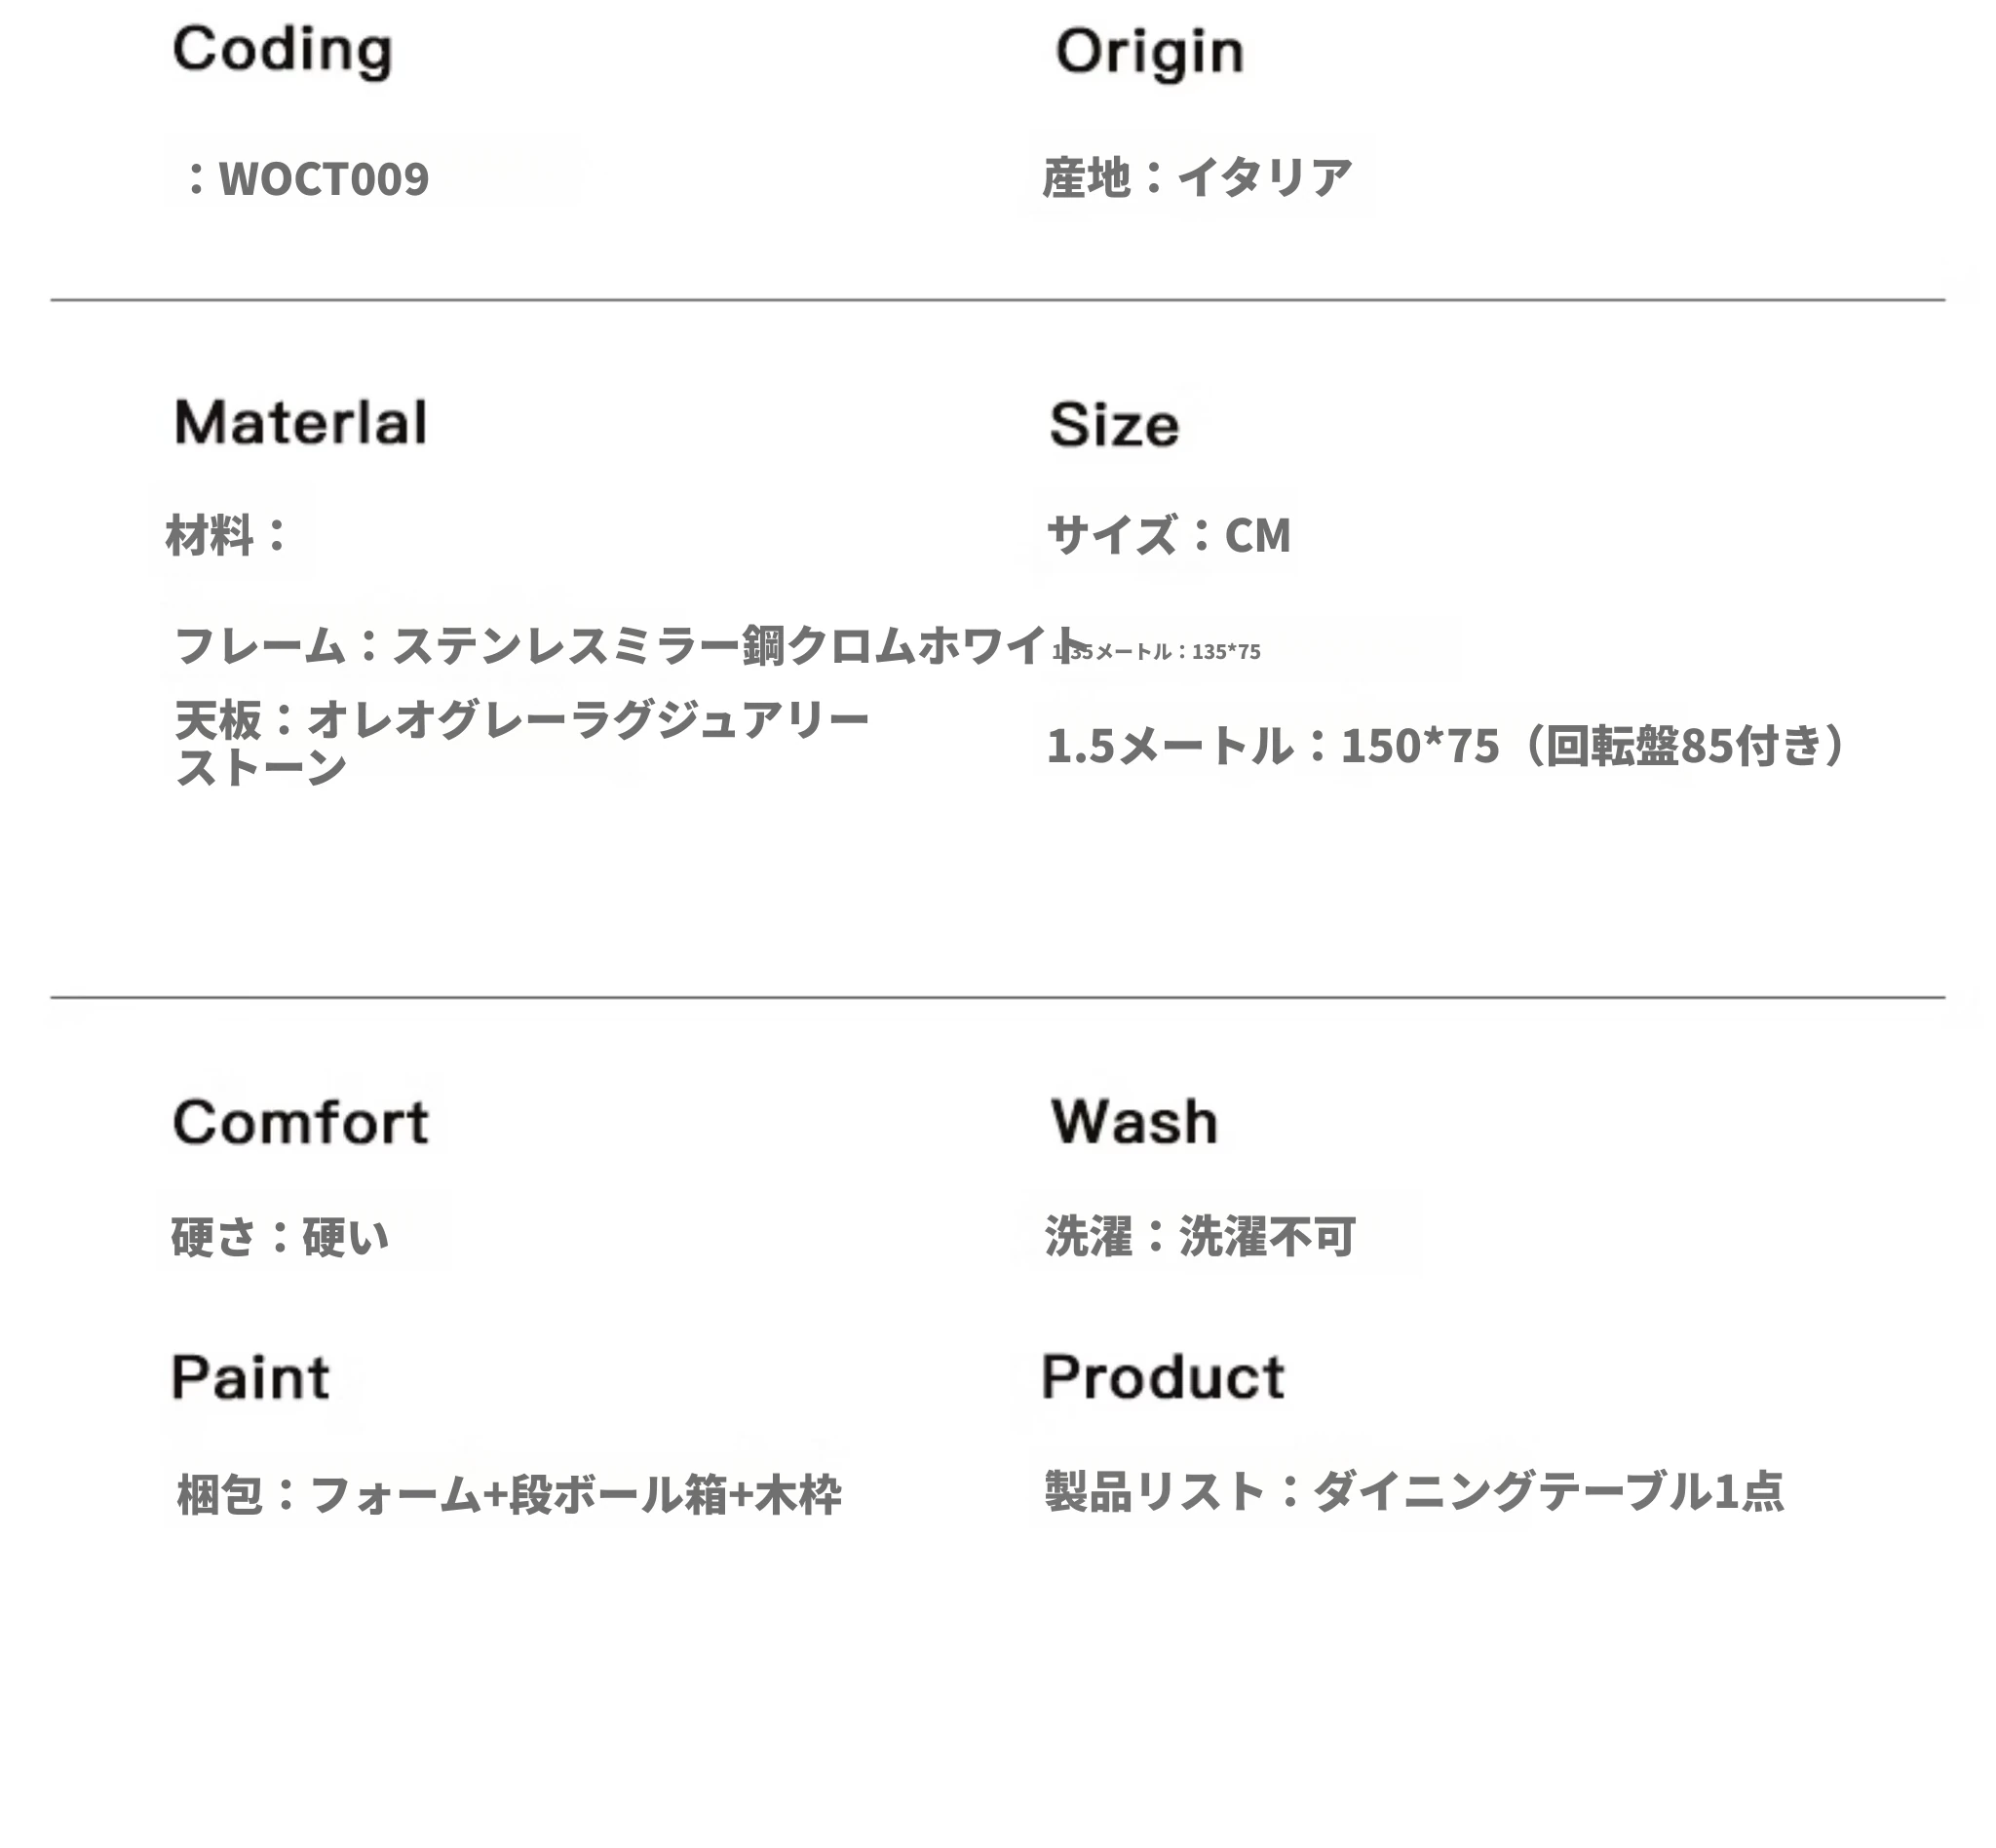The height and width of the screenshot is (1848, 1996).
Task: Click the 洗濯：洗濯不可 text
Action: point(1200,1236)
